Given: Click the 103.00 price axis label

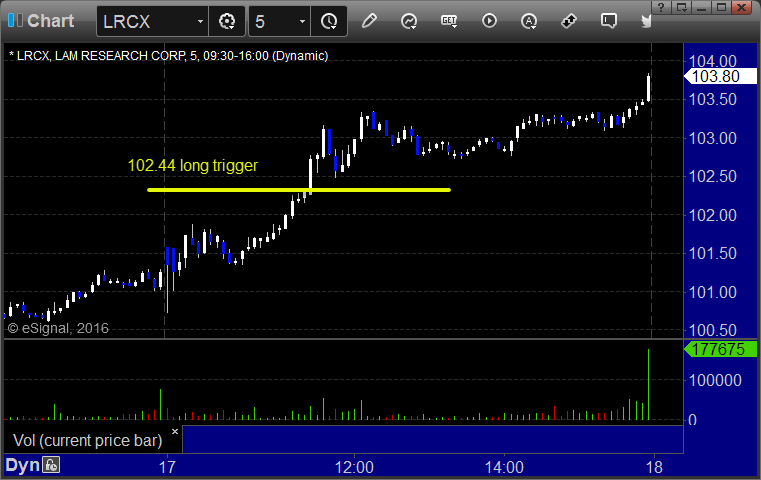Looking at the screenshot, I should [713, 138].
